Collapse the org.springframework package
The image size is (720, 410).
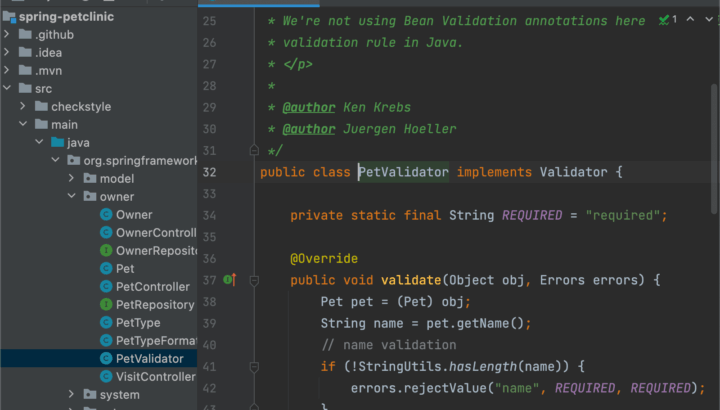(55, 160)
